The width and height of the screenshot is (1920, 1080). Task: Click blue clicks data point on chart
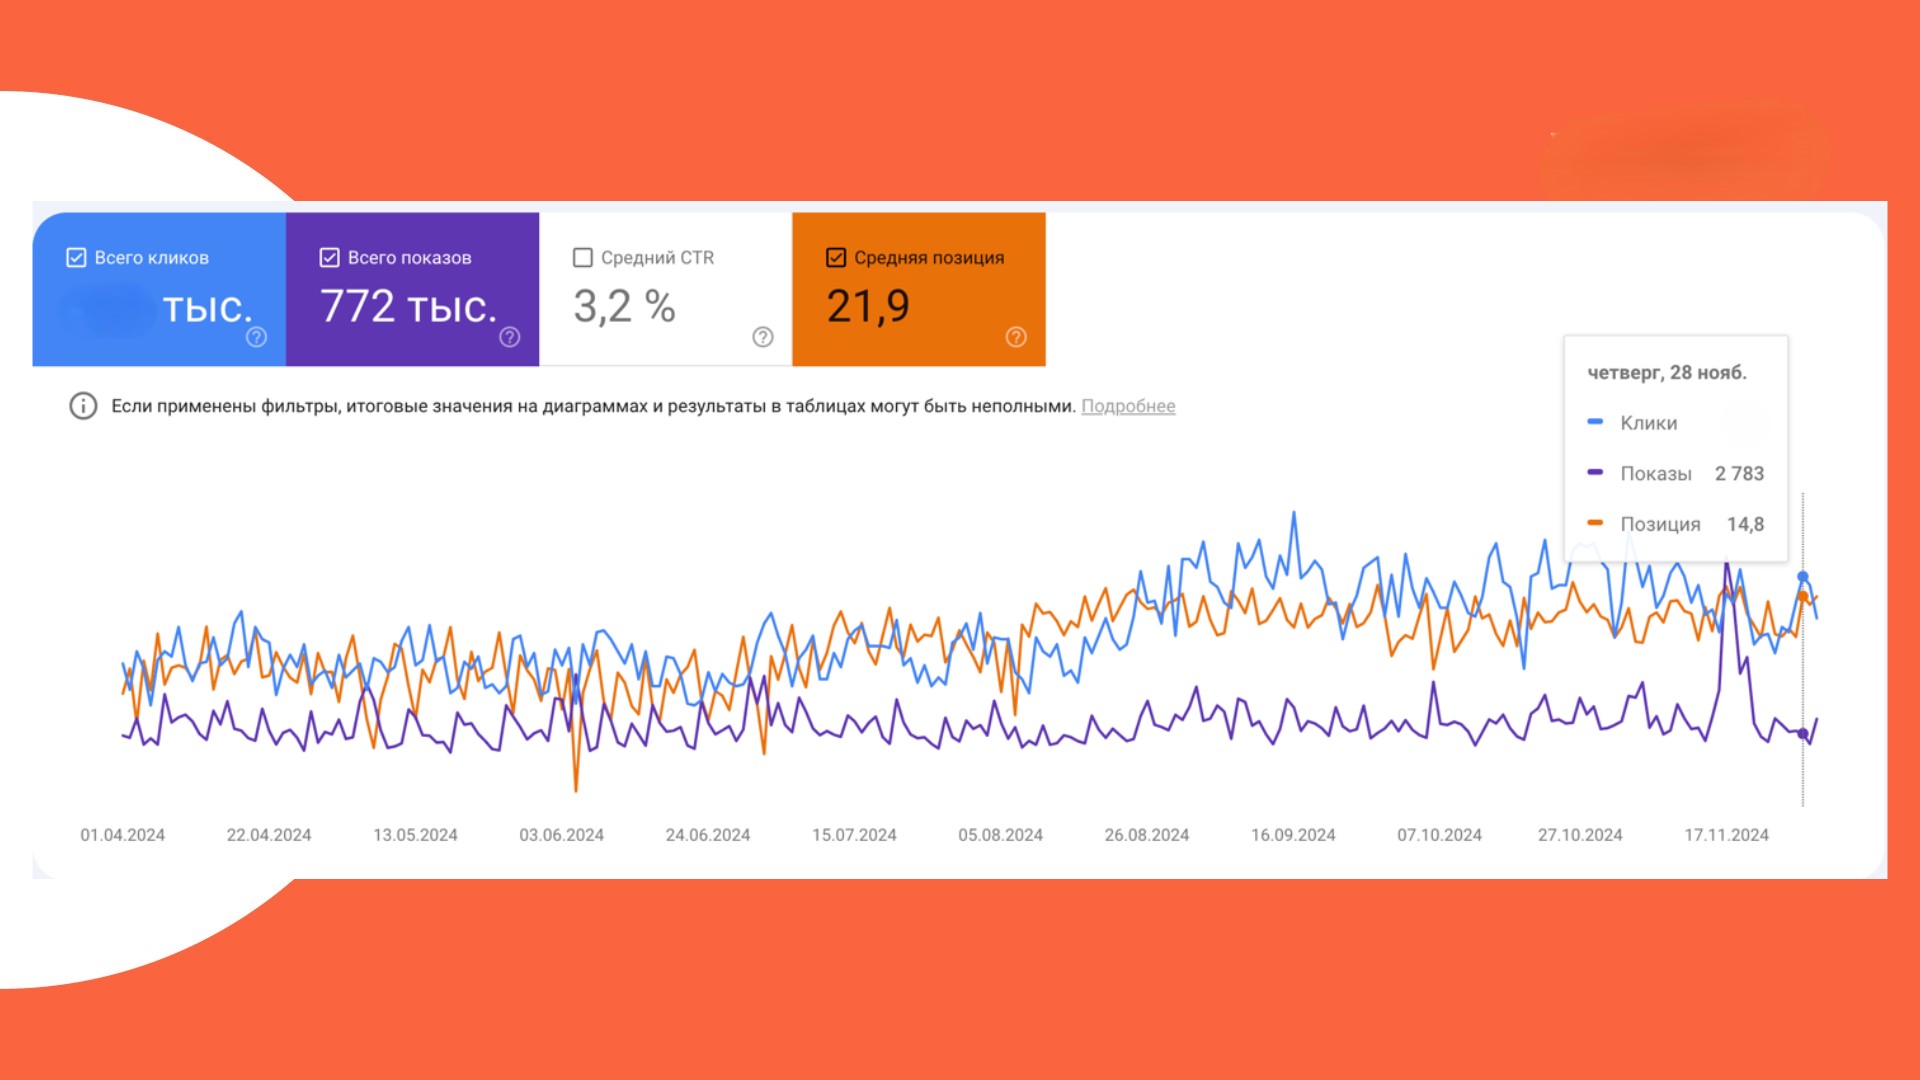click(x=1803, y=577)
